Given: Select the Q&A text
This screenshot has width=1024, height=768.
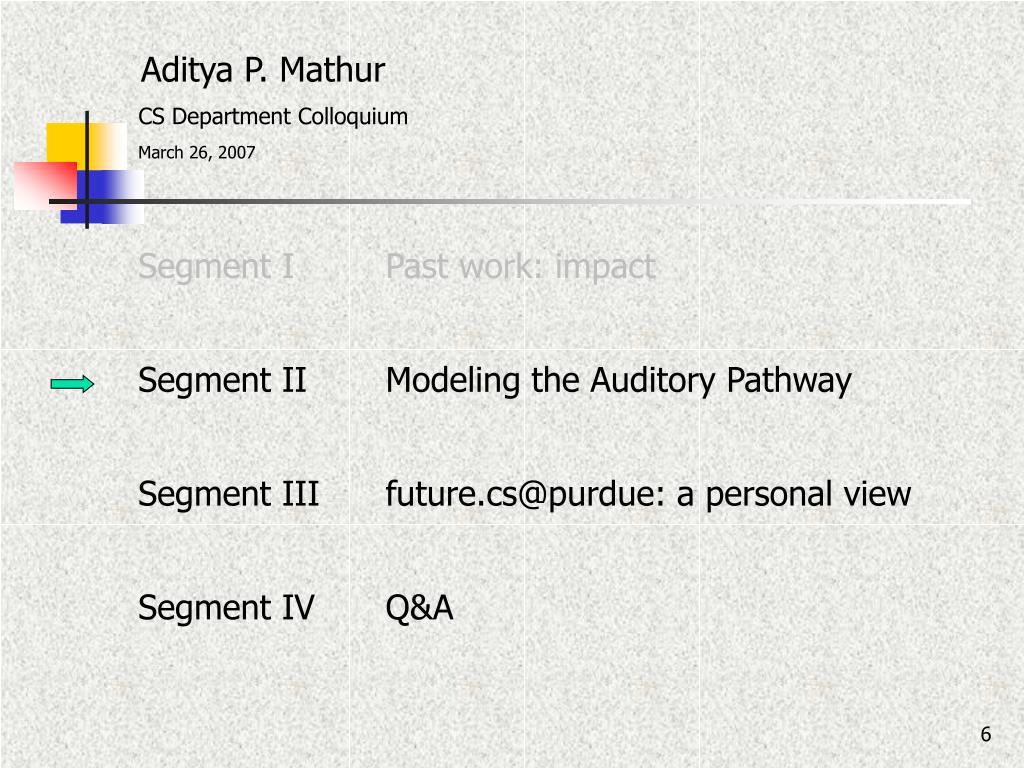Looking at the screenshot, I should click(x=419, y=607).
